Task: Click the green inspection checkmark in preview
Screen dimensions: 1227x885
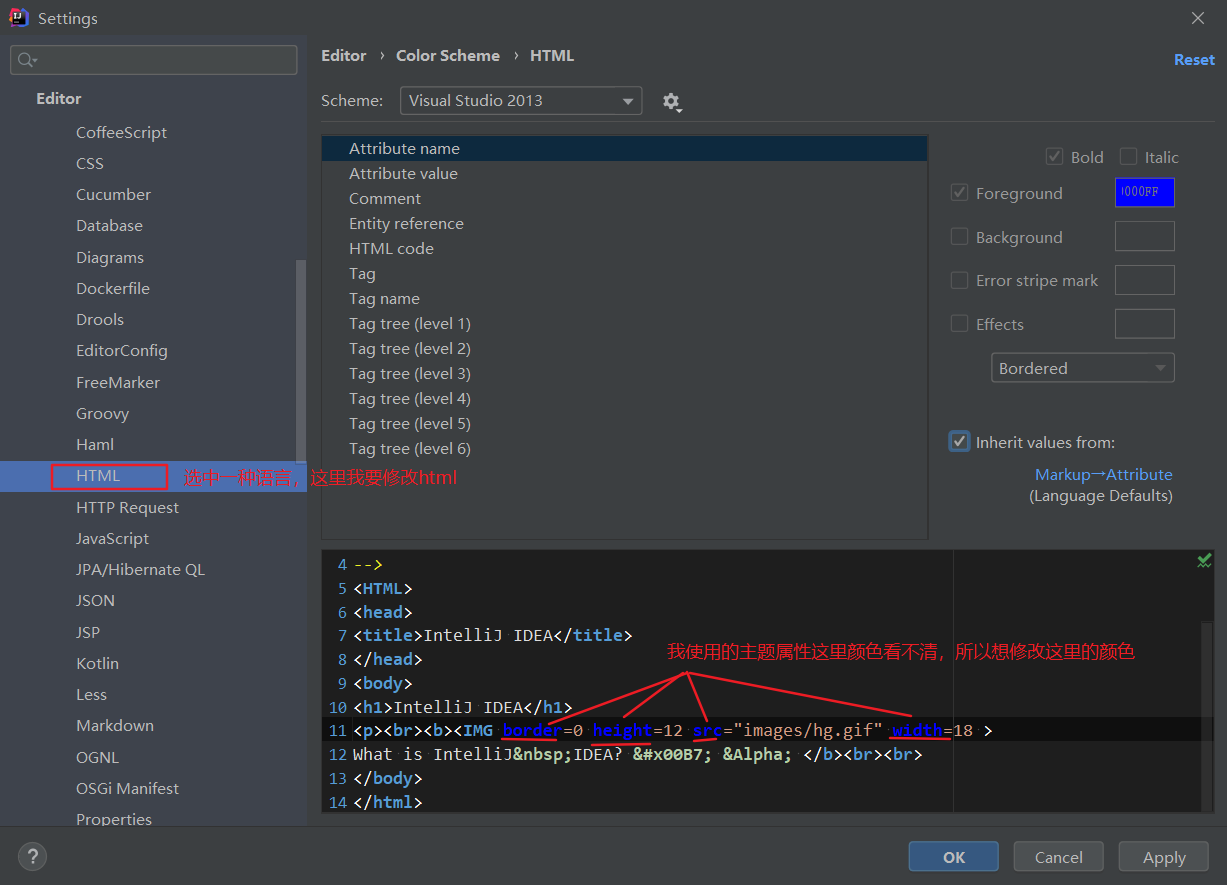Action: 1204,561
